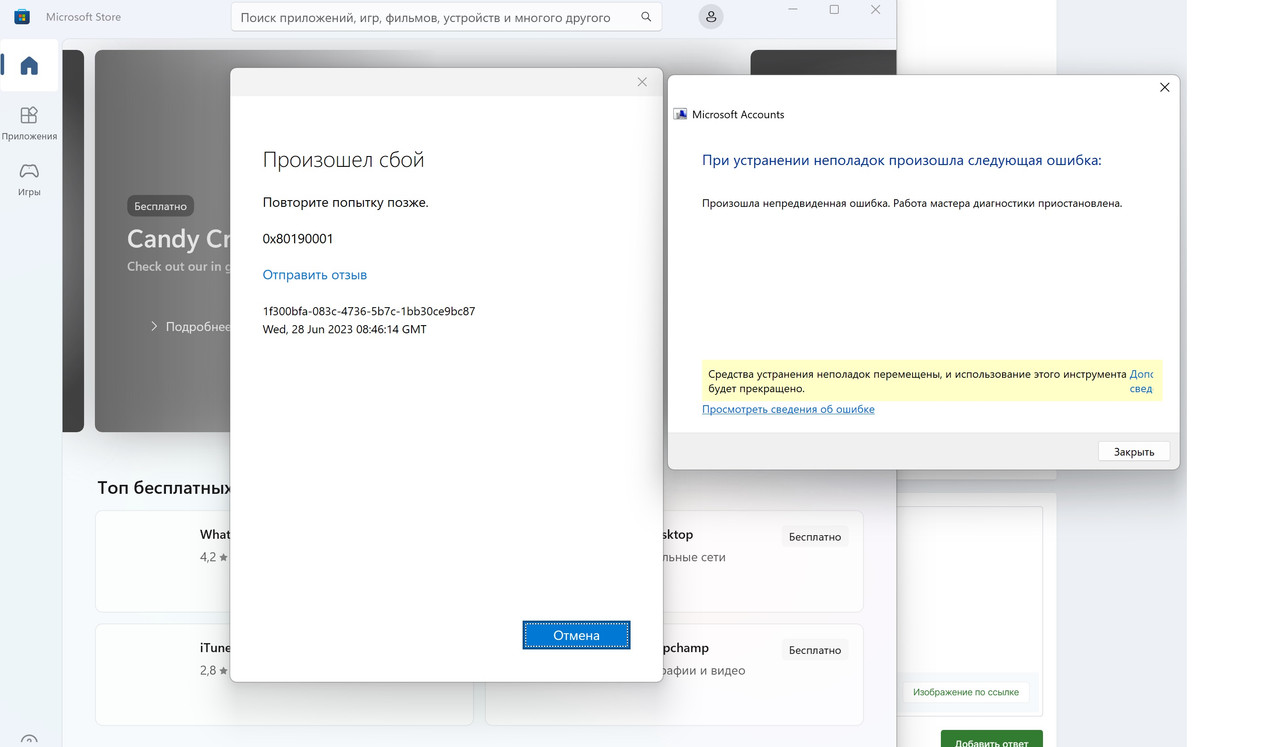Minimize the Microsoft Store window
This screenshot has height=747, width=1280.
pos(793,10)
